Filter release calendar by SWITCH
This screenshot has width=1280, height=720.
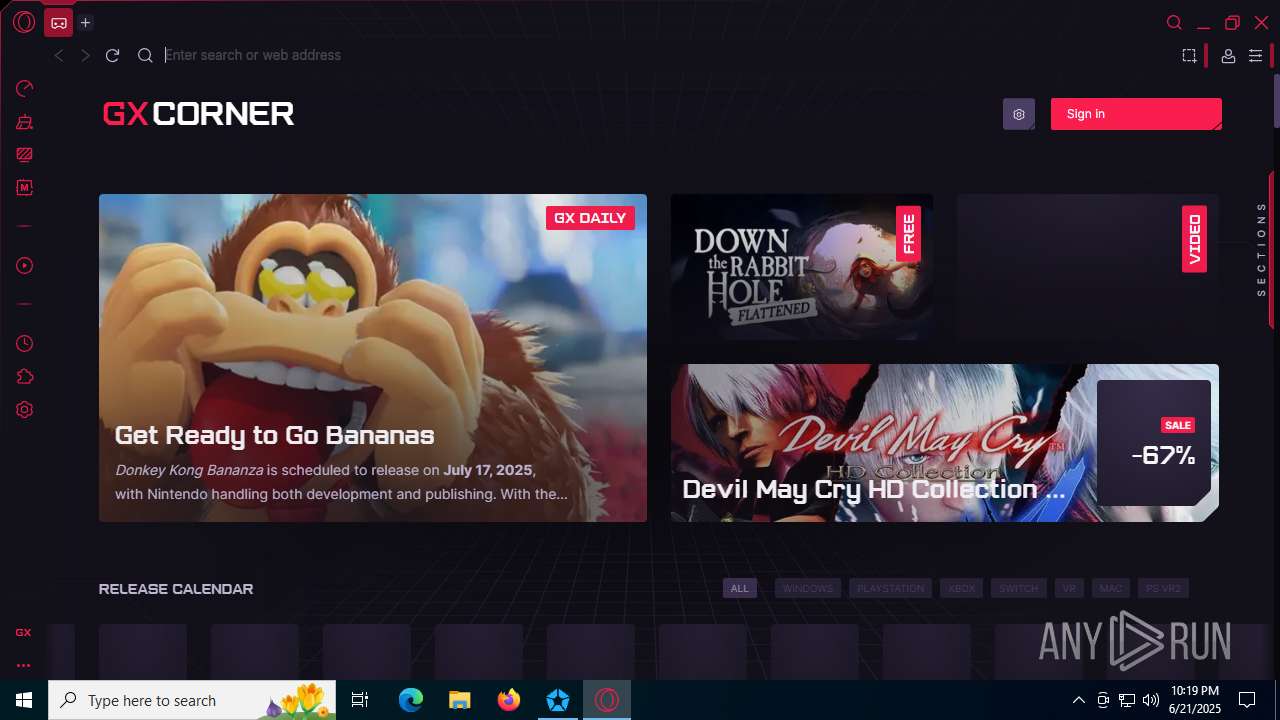1019,588
